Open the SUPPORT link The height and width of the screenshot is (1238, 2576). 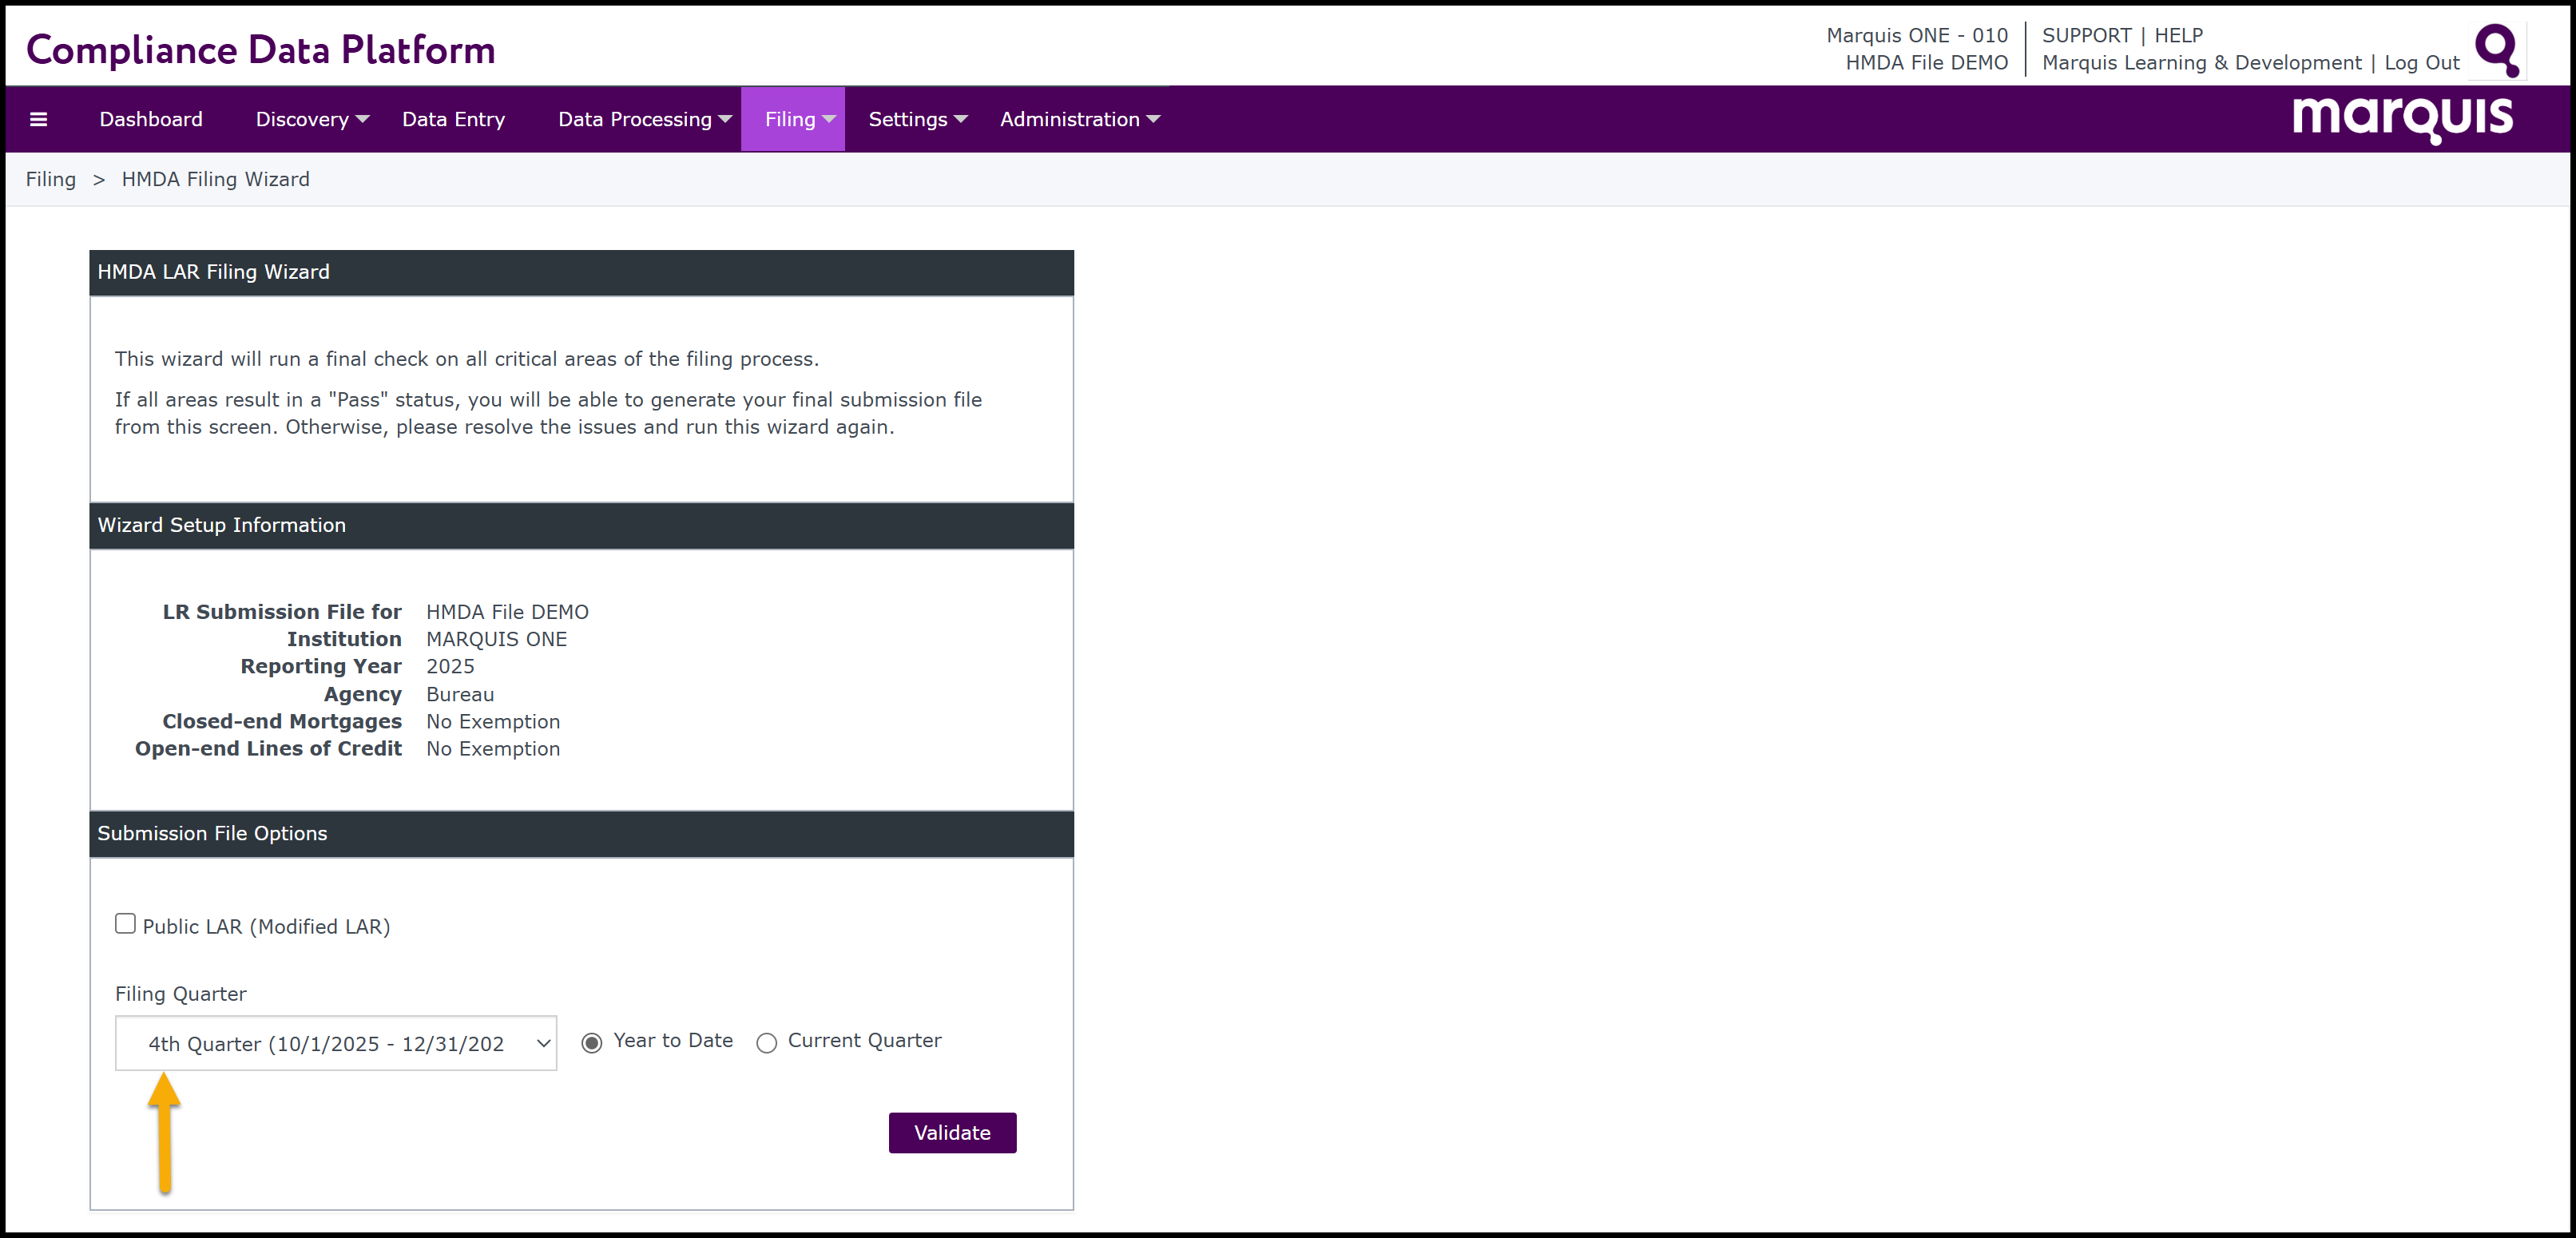(2086, 35)
